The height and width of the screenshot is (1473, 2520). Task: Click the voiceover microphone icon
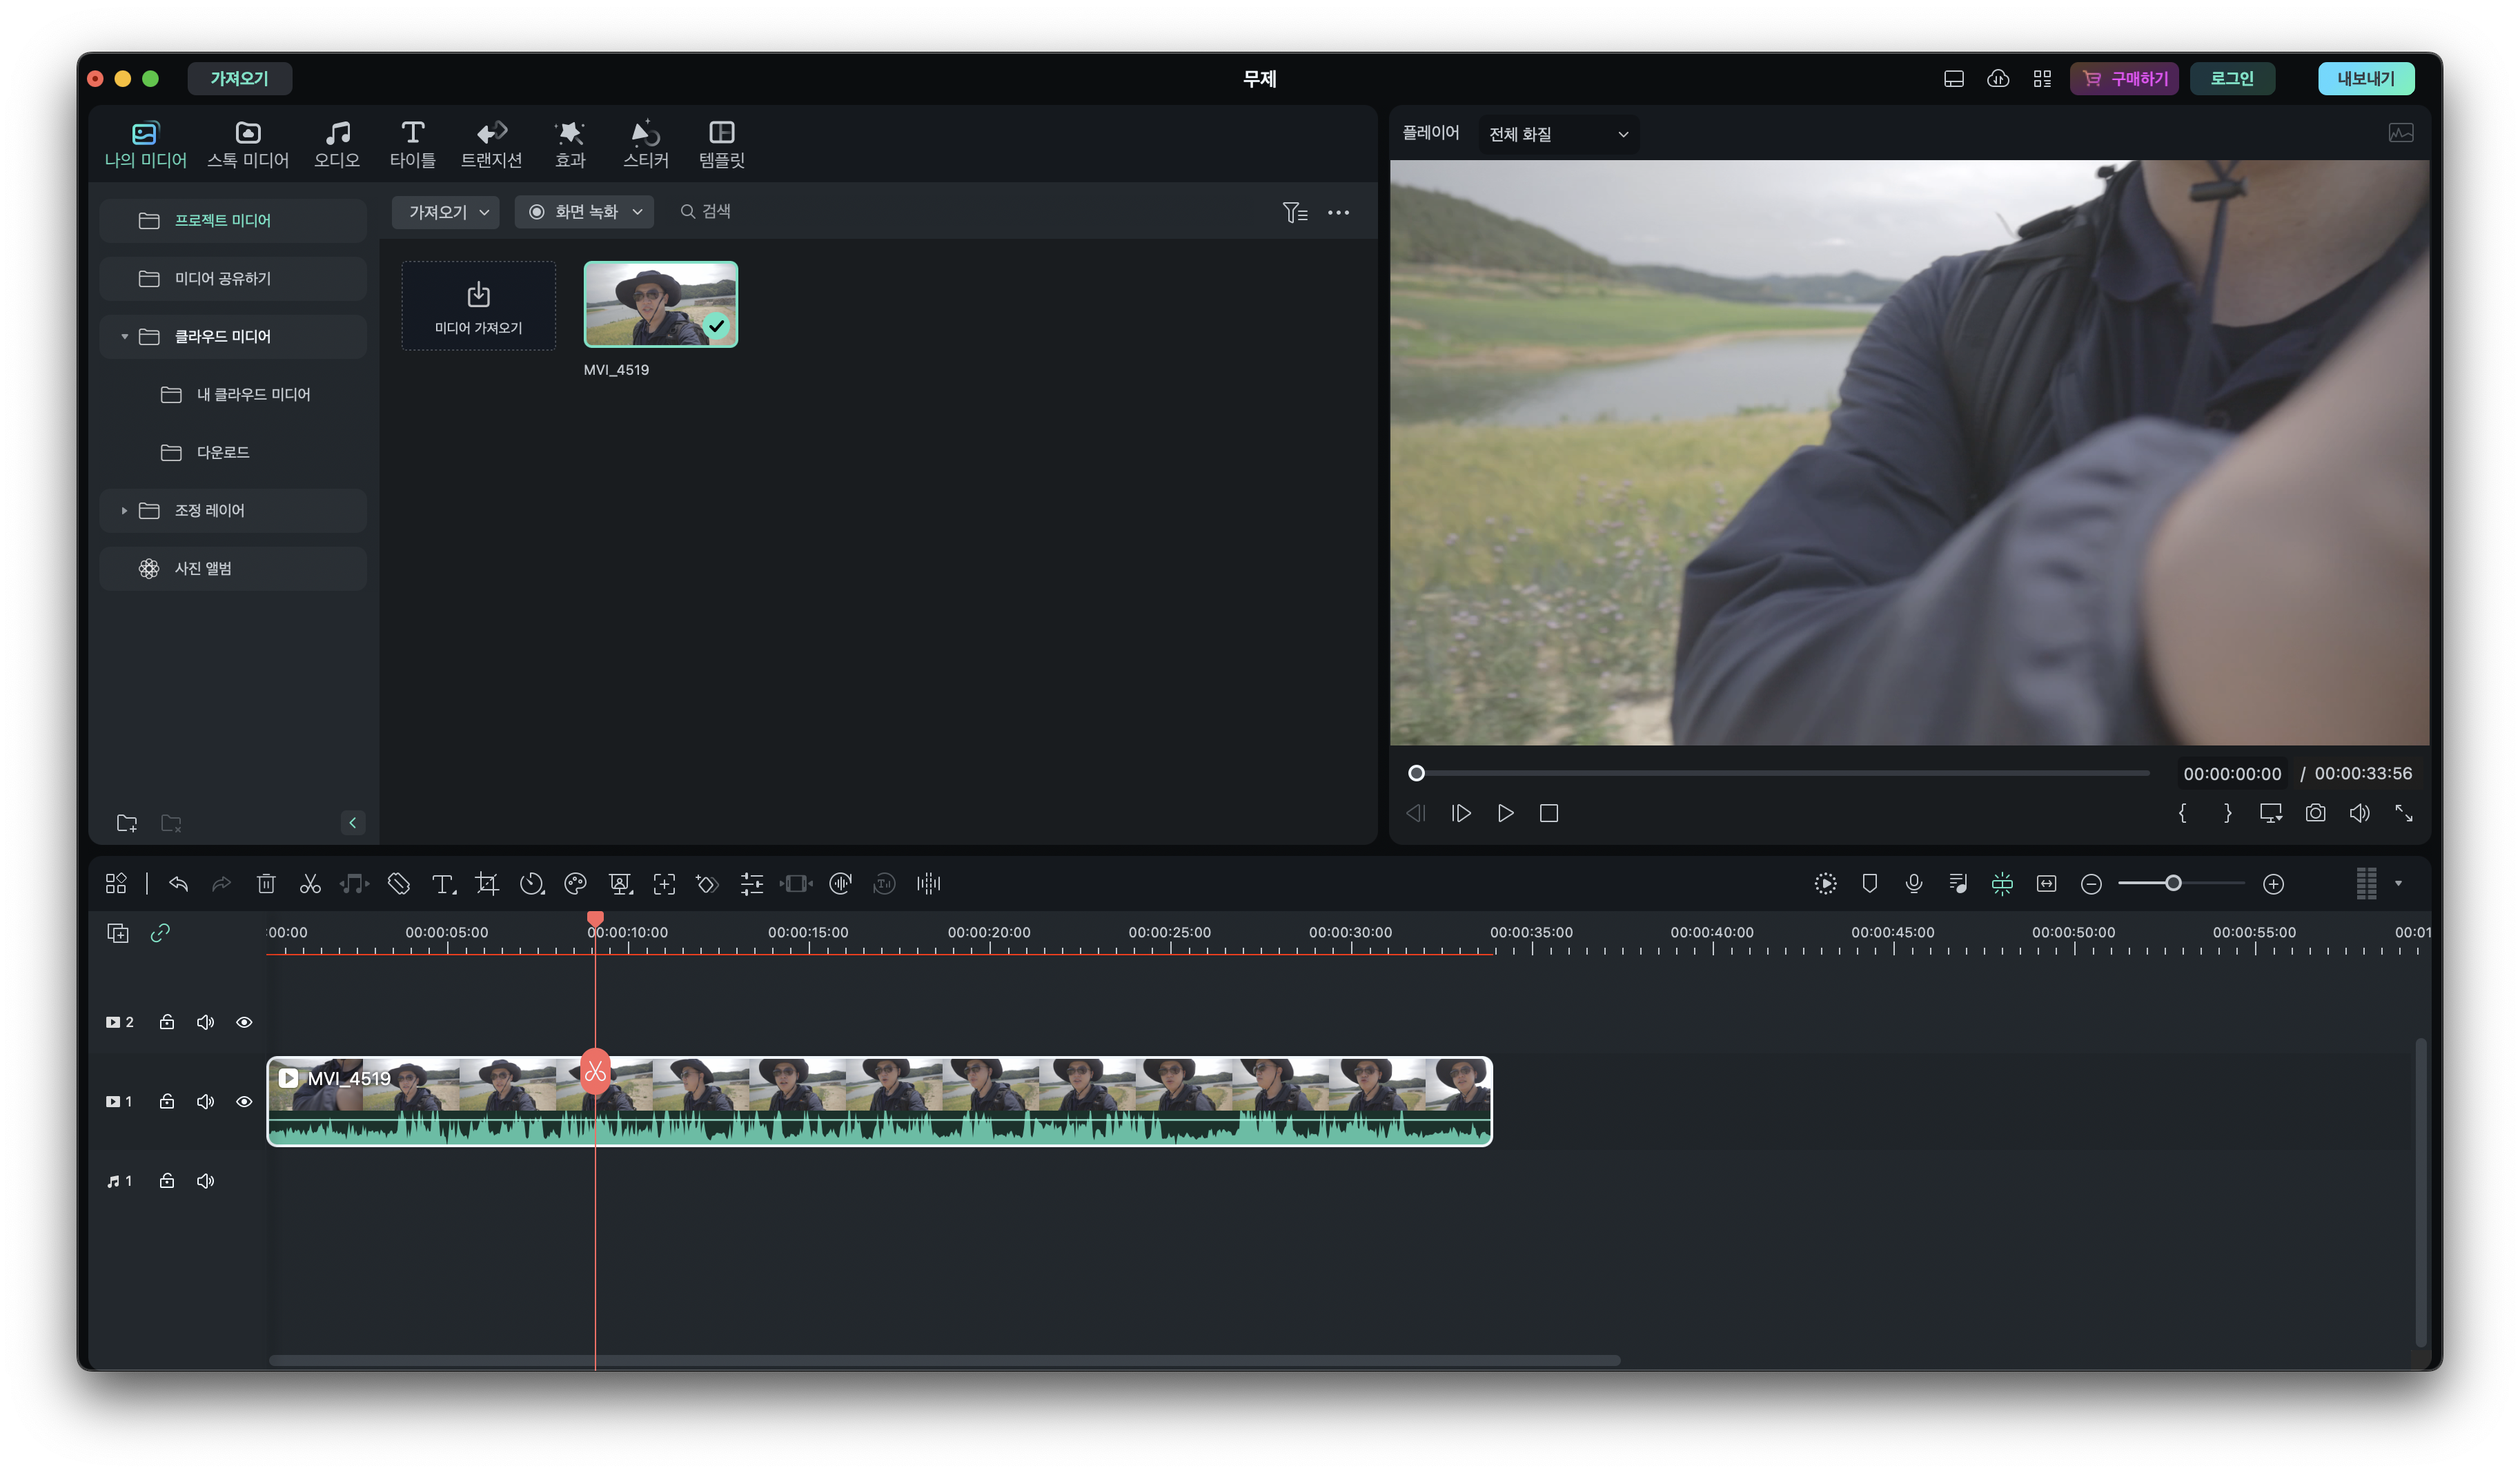click(1914, 884)
